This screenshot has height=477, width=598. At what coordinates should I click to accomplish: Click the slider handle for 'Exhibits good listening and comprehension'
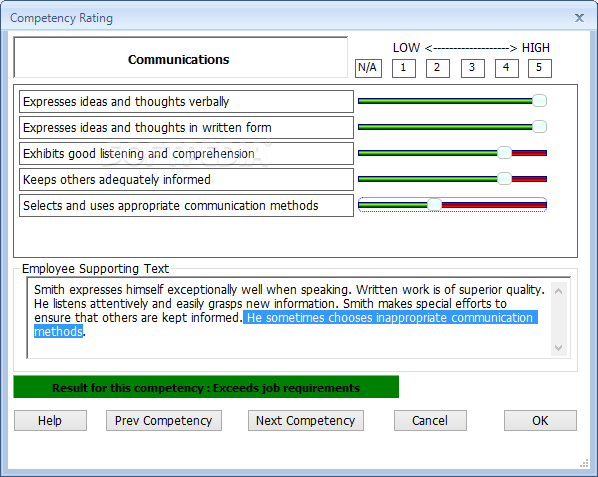pyautogui.click(x=504, y=153)
